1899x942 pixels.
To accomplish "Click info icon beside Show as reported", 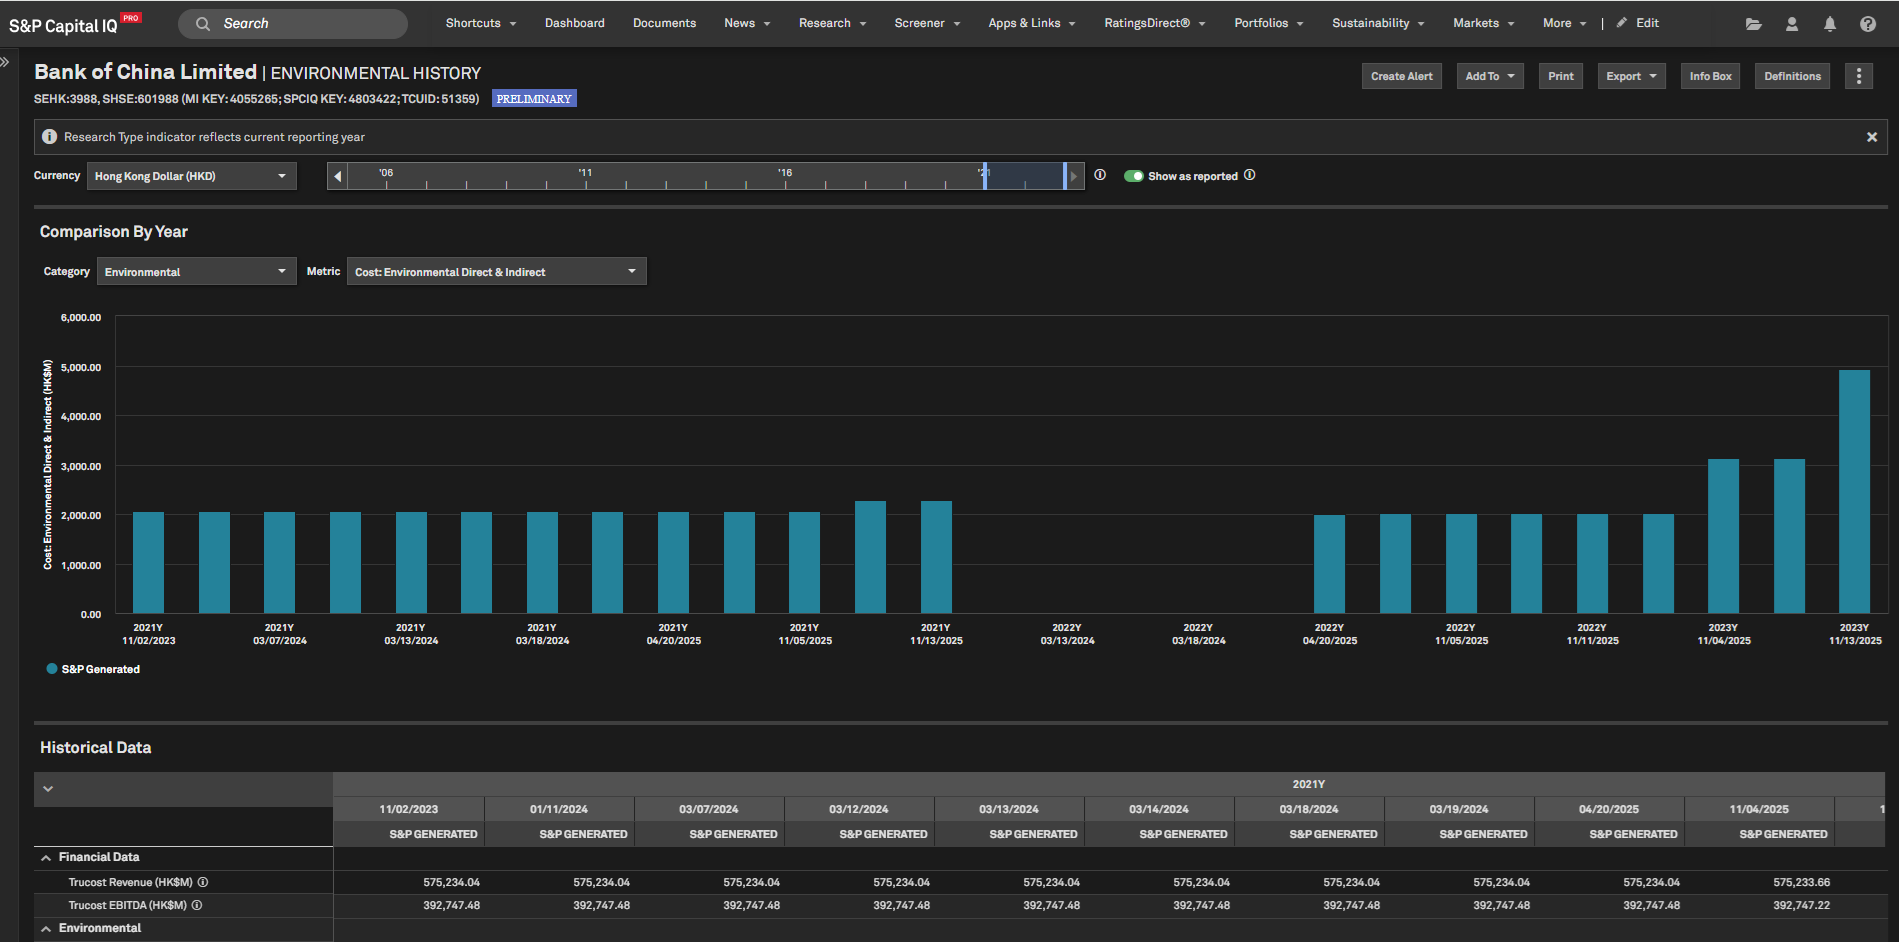I will (x=1249, y=175).
